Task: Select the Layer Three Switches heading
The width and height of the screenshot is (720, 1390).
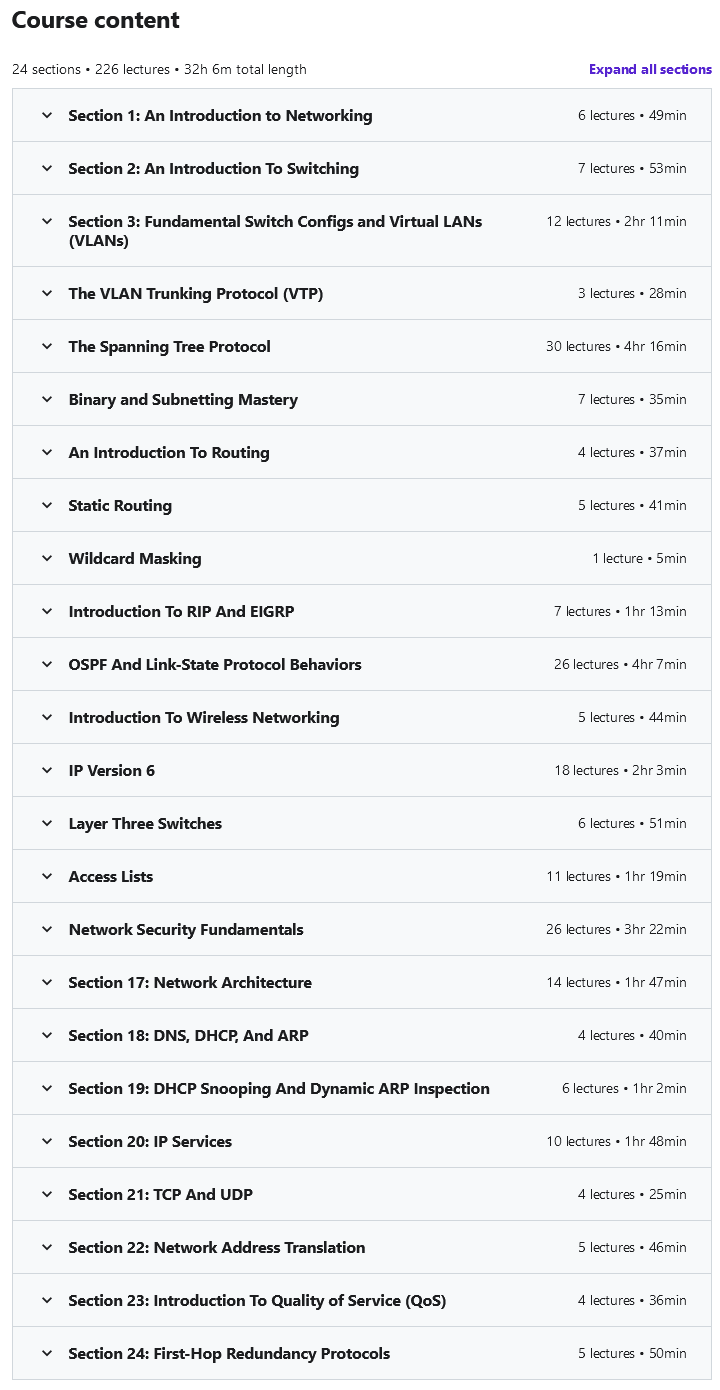Action: (145, 824)
